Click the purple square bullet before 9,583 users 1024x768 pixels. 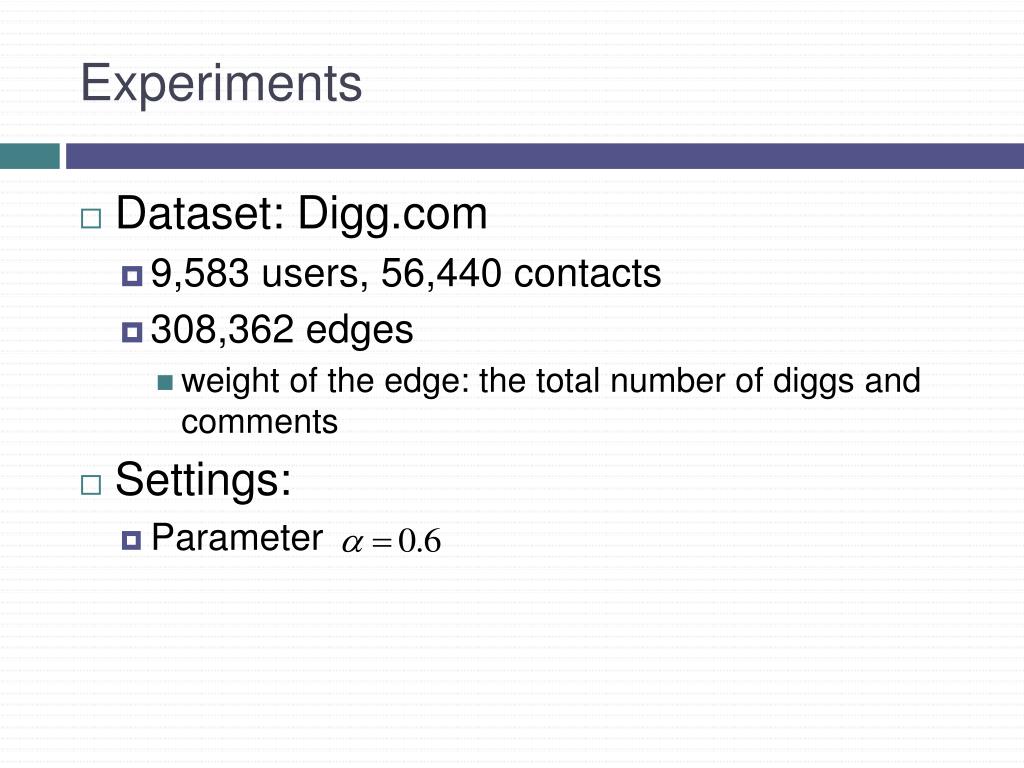pos(132,276)
